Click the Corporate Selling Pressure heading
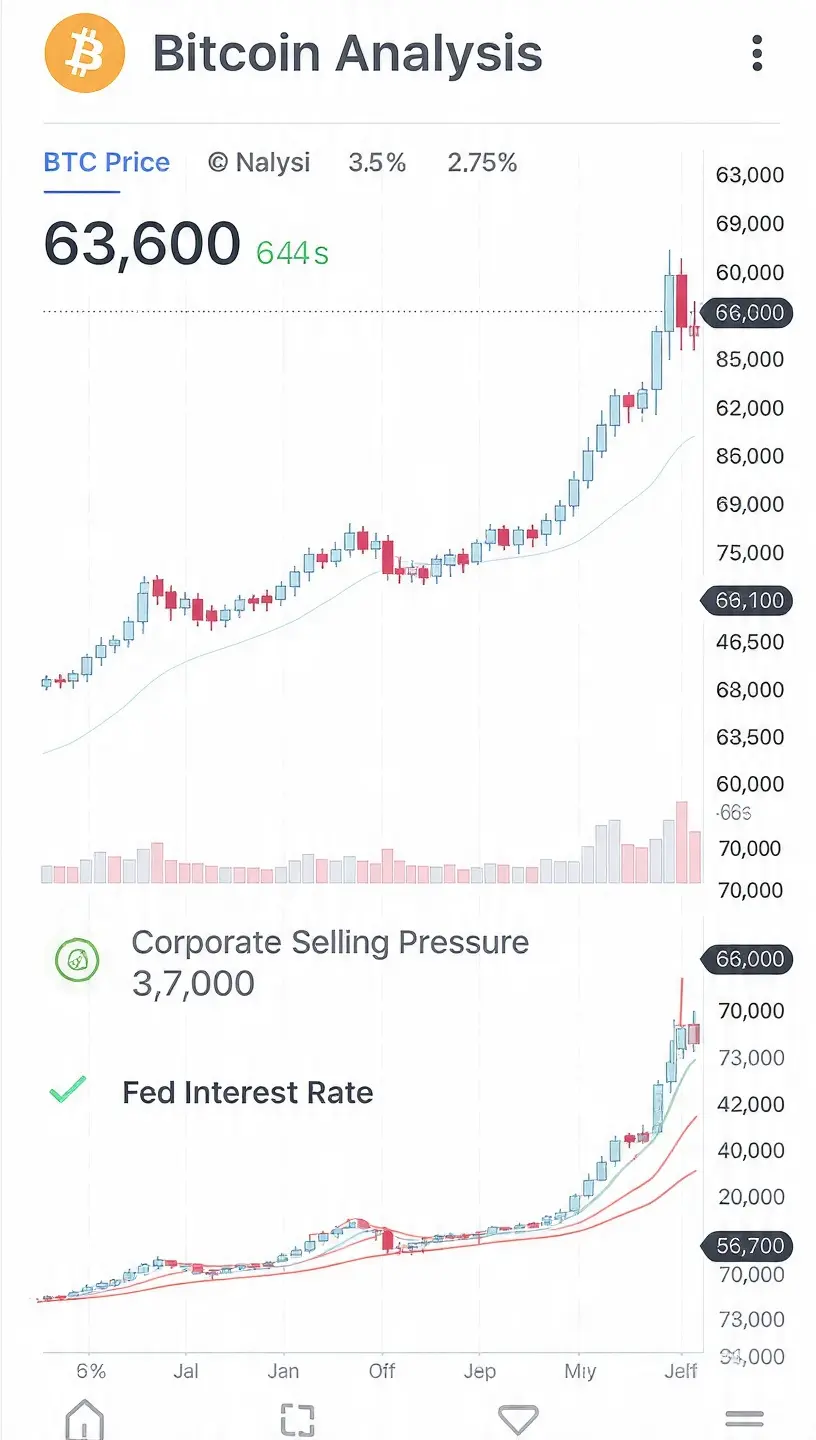This screenshot has width=816, height=1440. (331, 942)
